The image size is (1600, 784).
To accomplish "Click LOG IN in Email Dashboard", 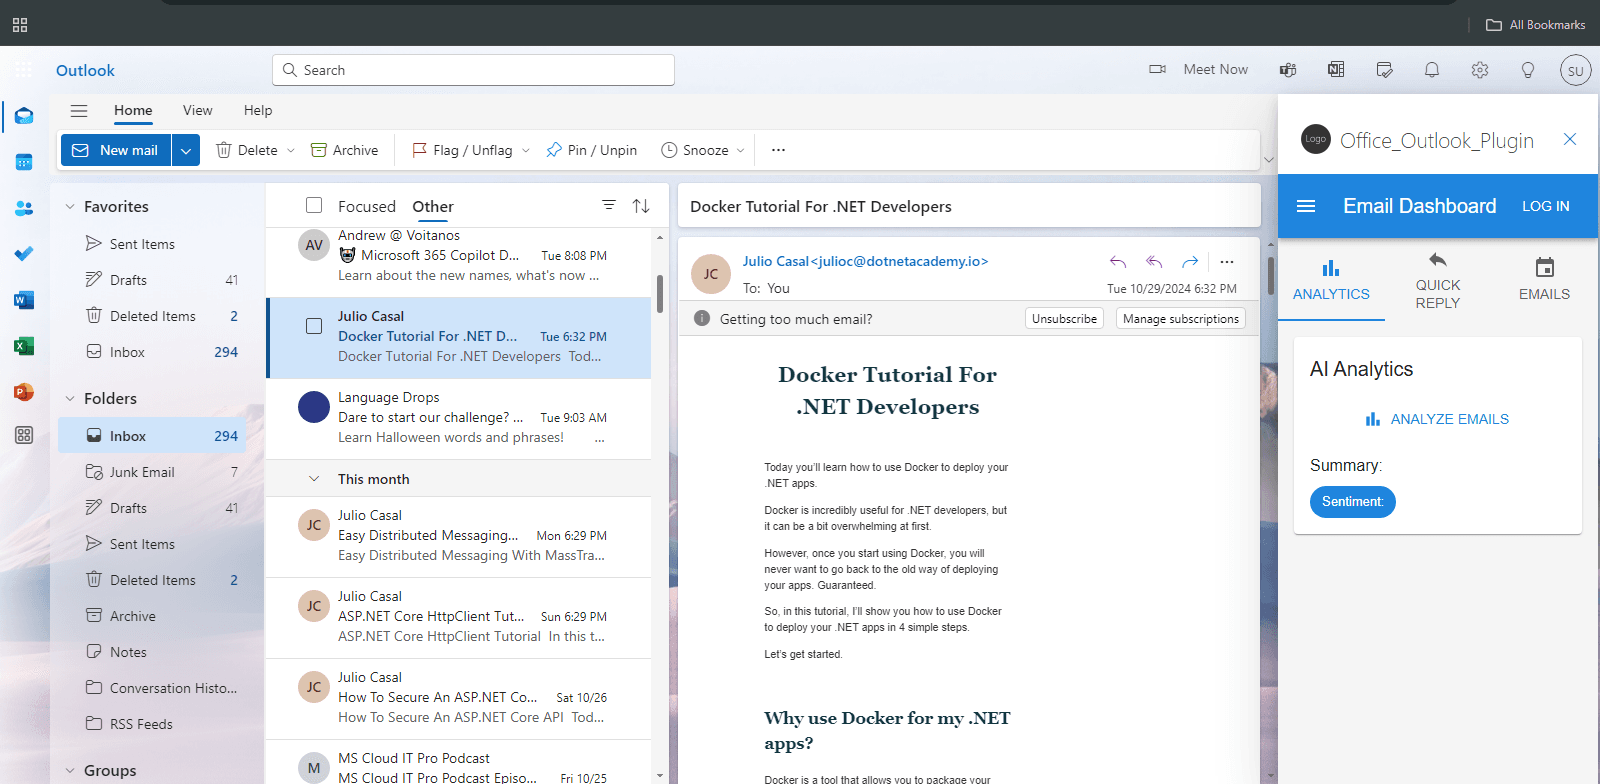I will point(1545,206).
